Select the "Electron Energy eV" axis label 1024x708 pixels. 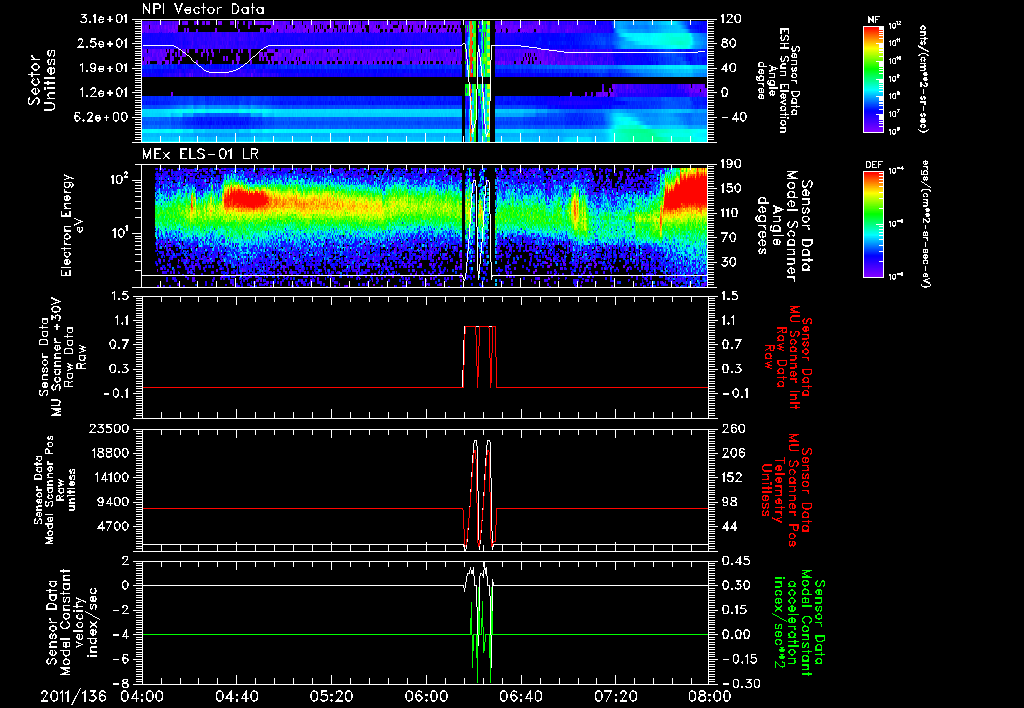pyautogui.click(x=72, y=225)
